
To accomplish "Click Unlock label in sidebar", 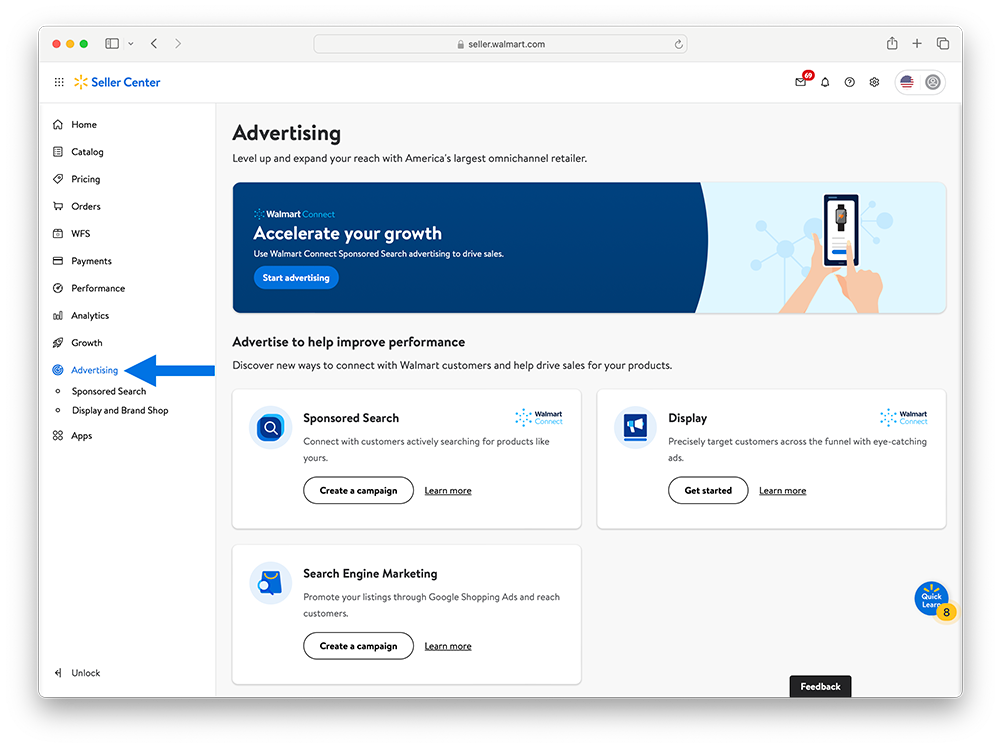I will (85, 673).
